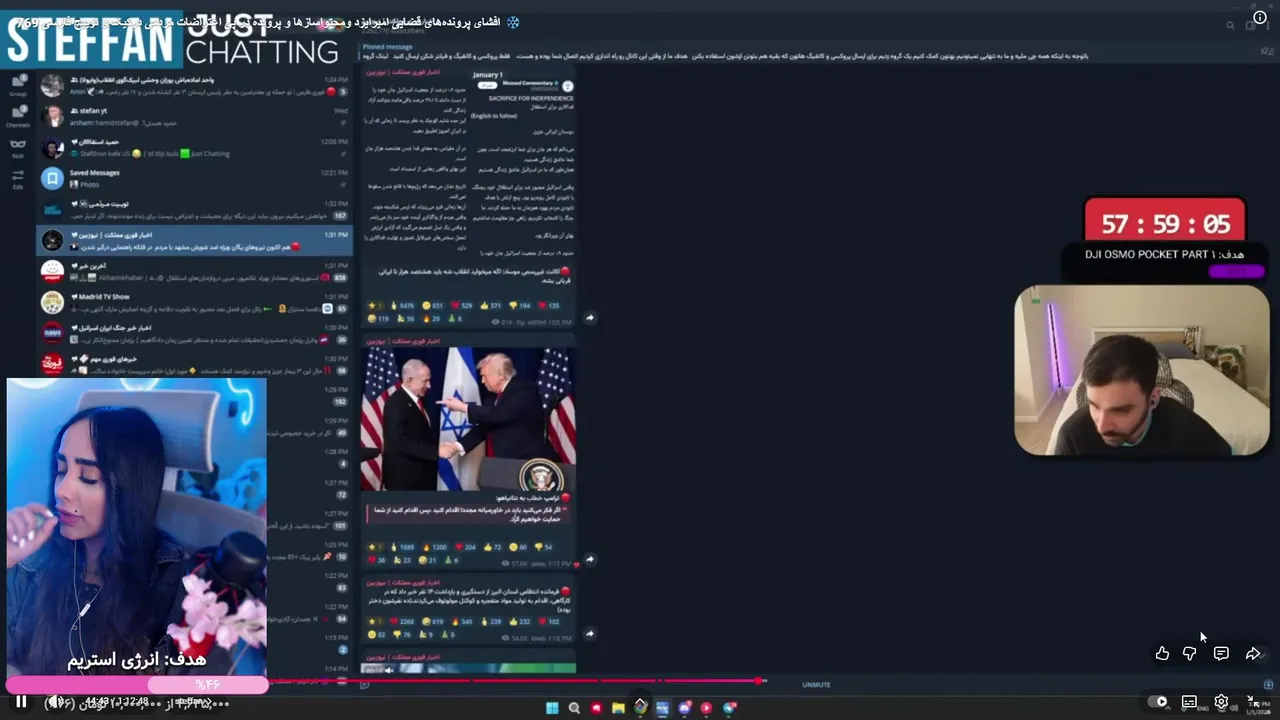Open File Explorer folder icon in taskbar
Image resolution: width=1280 pixels, height=720 pixels.
point(618,708)
